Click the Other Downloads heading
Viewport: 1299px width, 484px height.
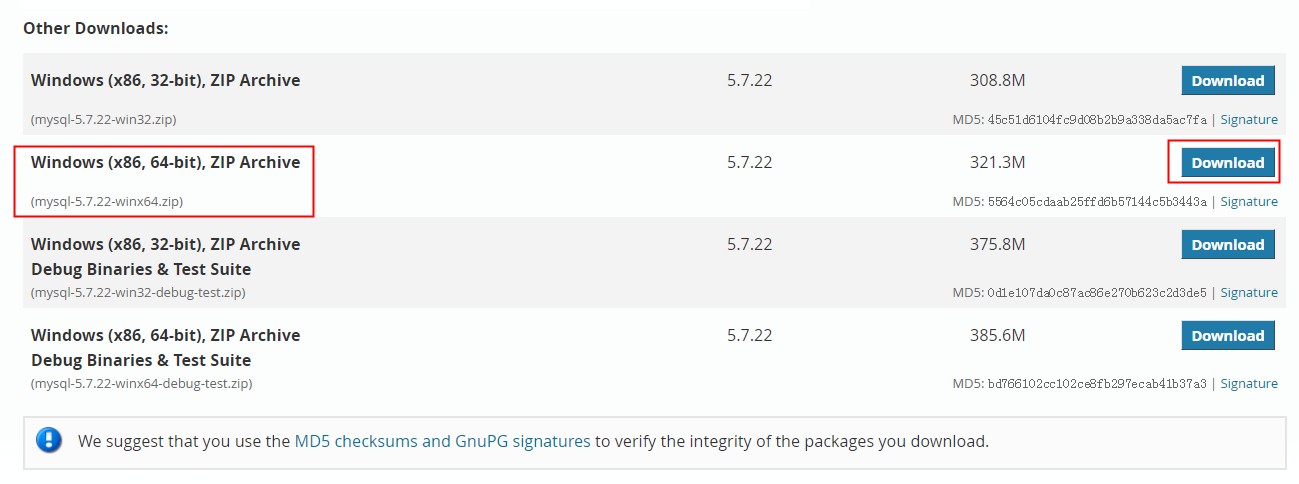[96, 28]
